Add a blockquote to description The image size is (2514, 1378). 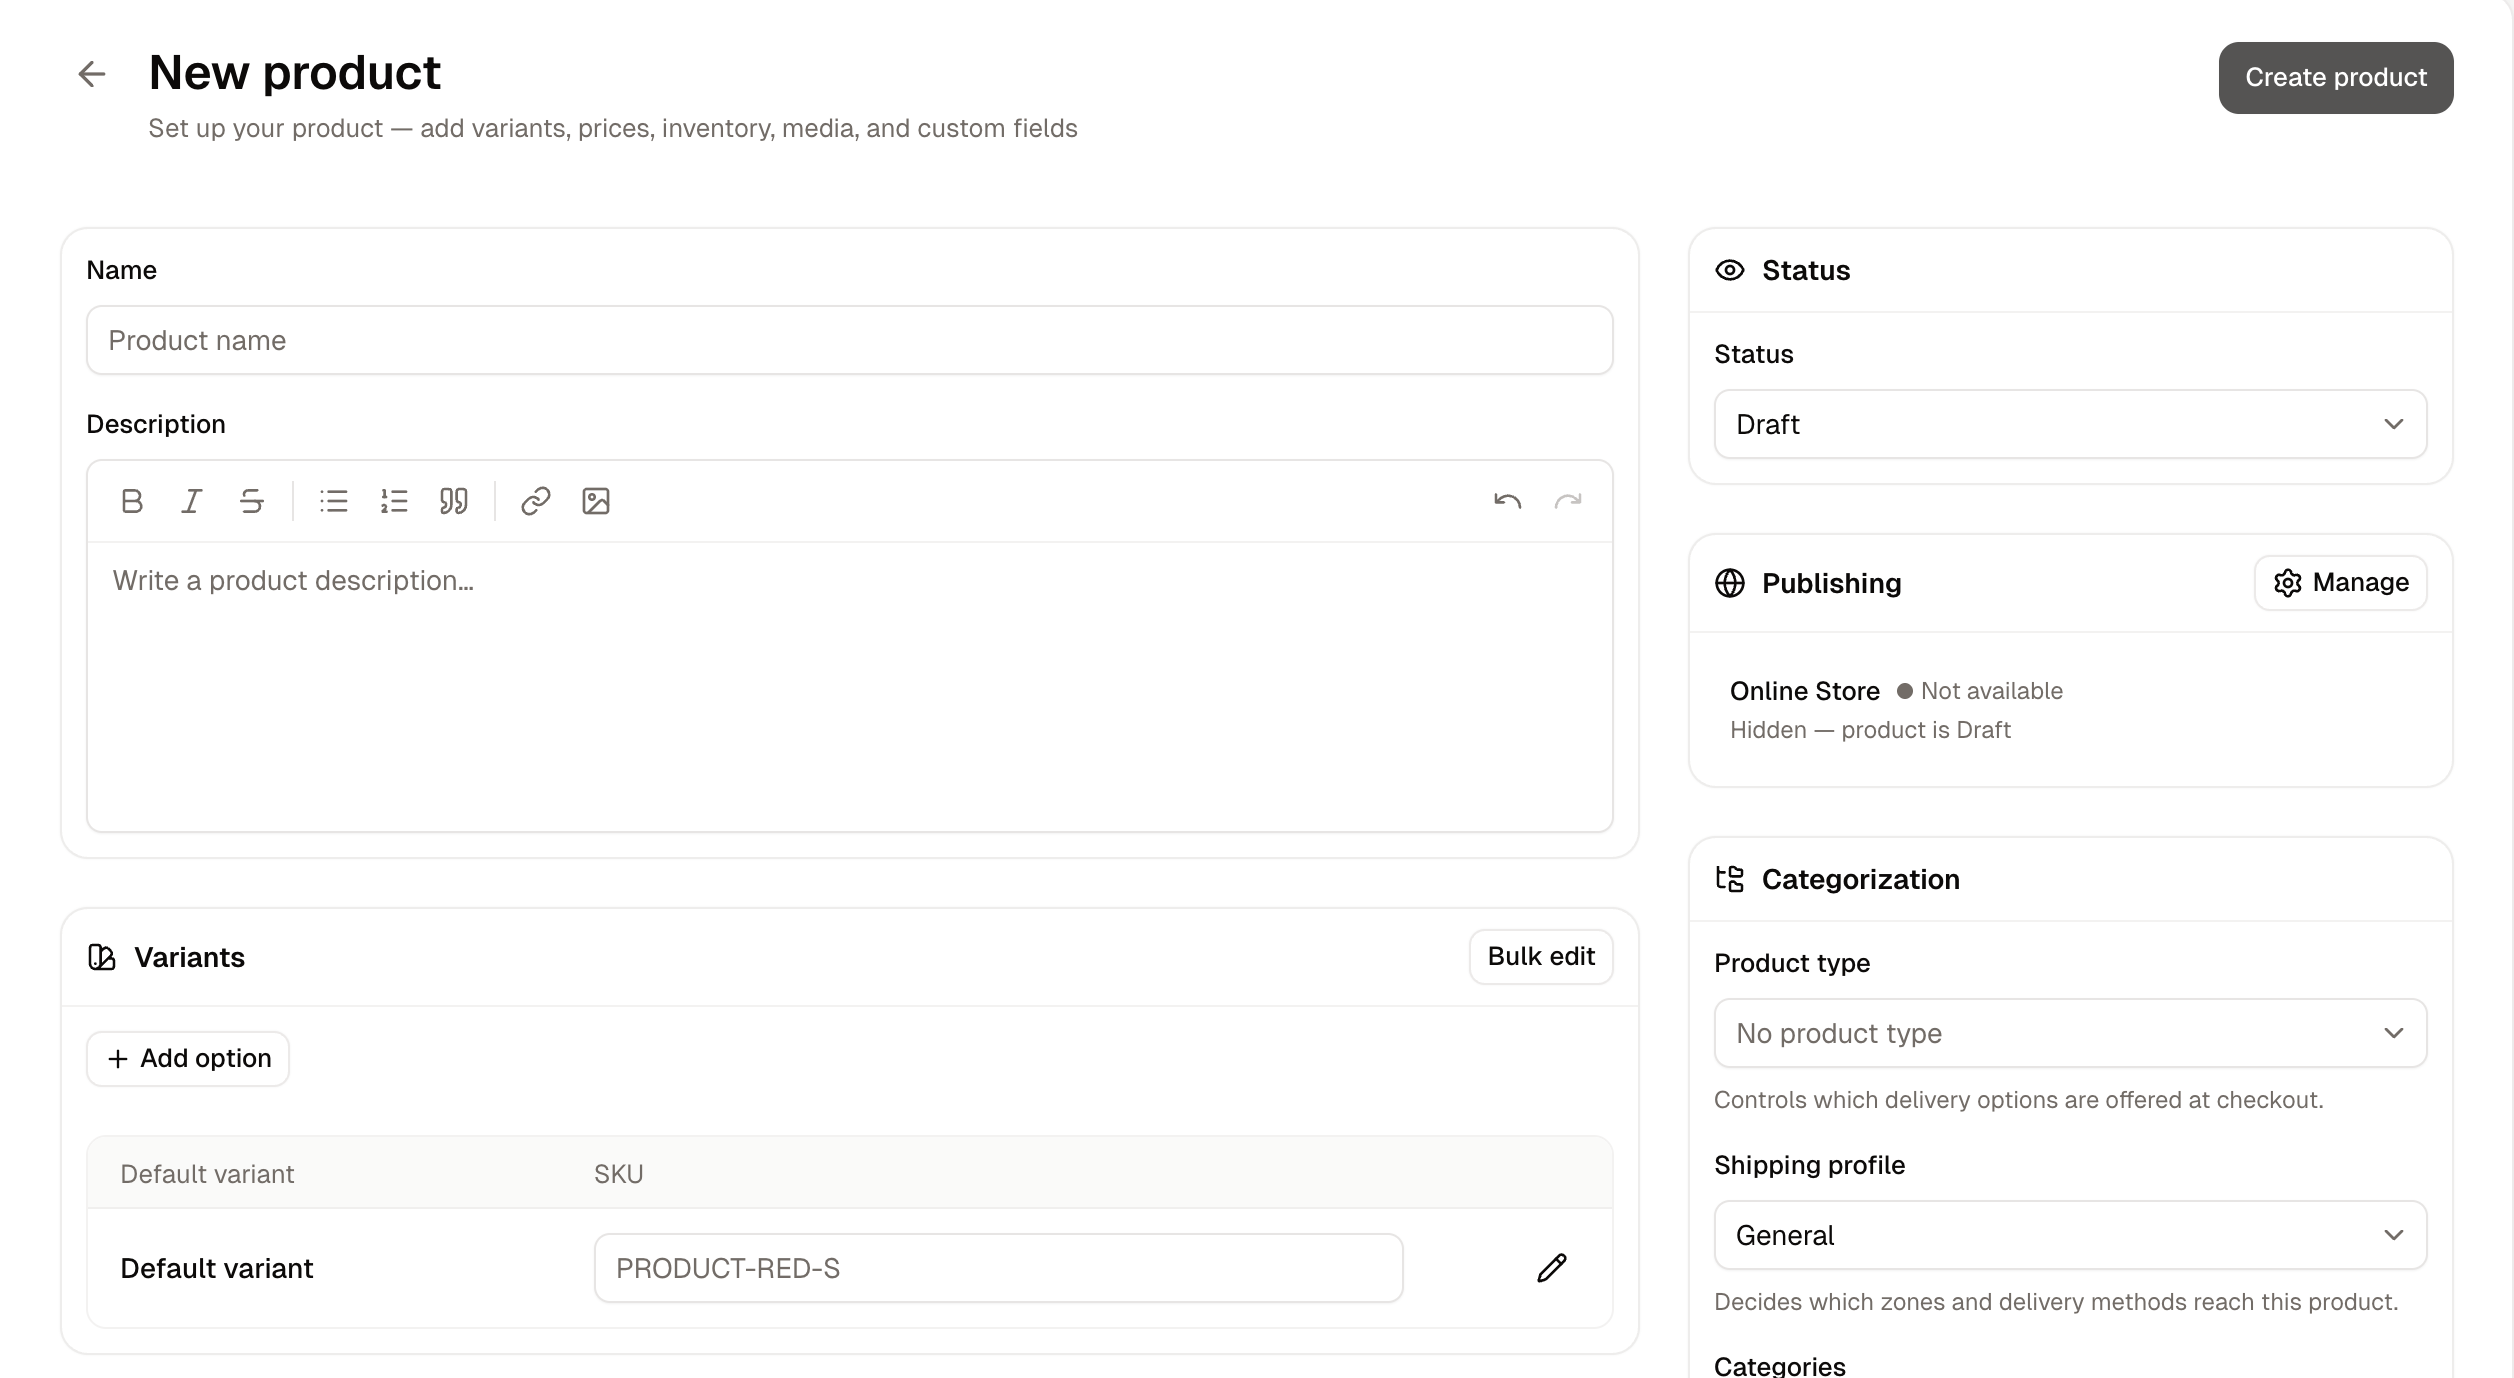pos(454,501)
